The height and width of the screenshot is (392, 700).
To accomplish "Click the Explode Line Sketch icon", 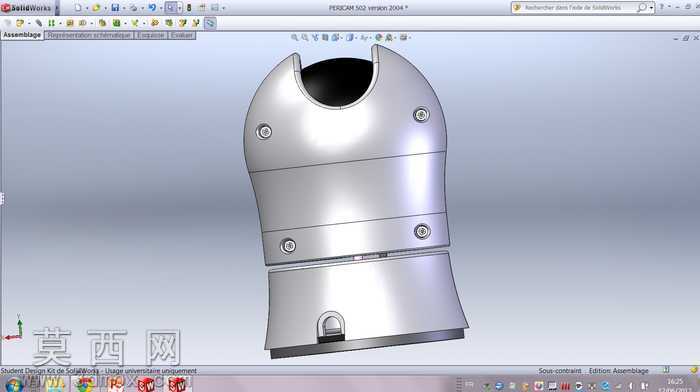I will (196, 23).
